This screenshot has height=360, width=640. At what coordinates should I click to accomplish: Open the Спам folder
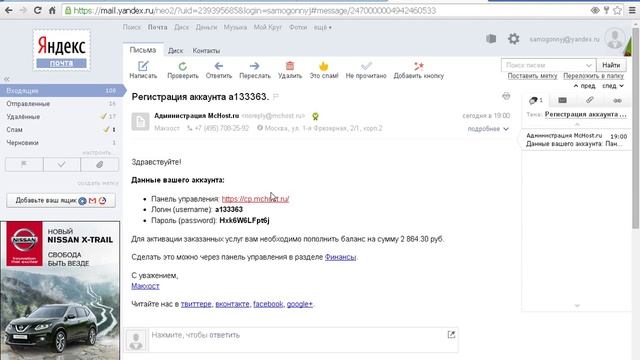60,130
